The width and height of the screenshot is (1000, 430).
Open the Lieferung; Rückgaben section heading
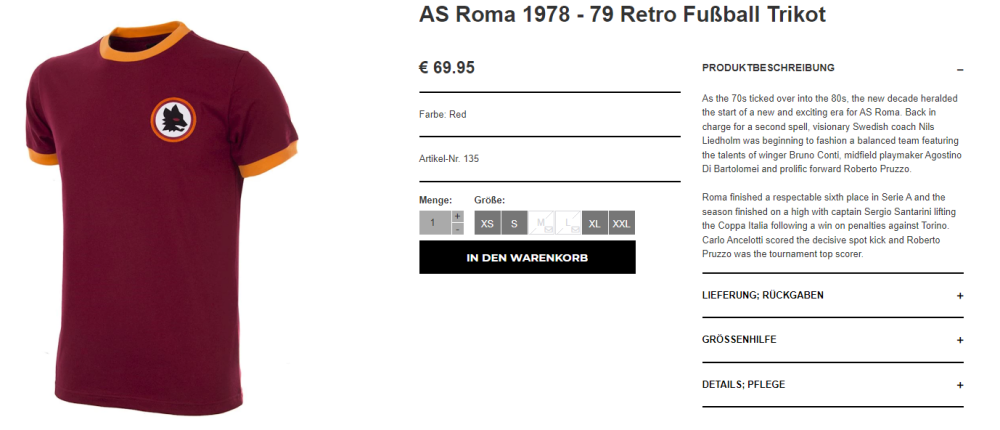[763, 295]
